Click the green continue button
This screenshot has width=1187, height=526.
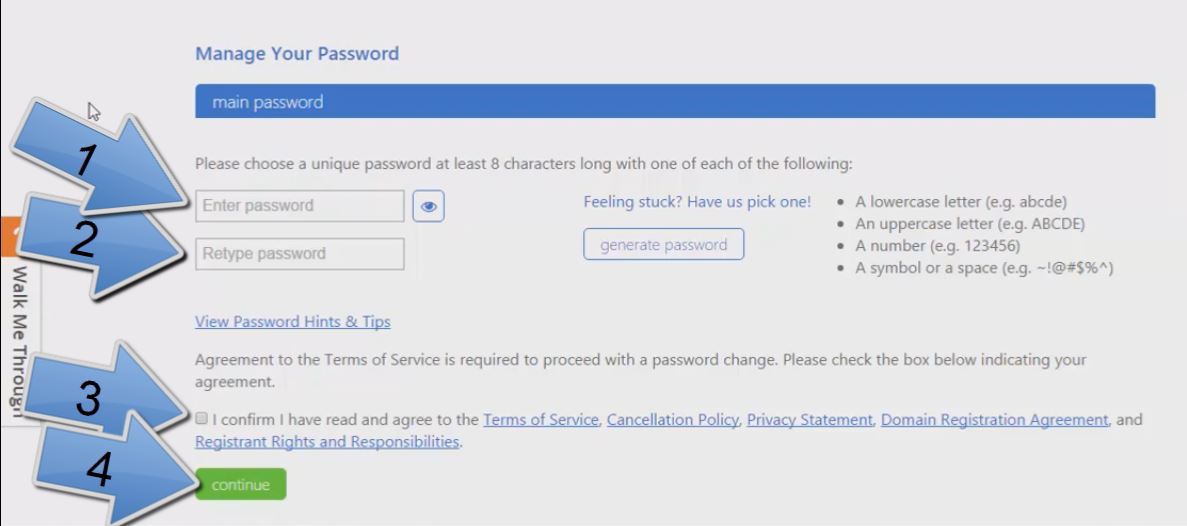[x=241, y=484]
